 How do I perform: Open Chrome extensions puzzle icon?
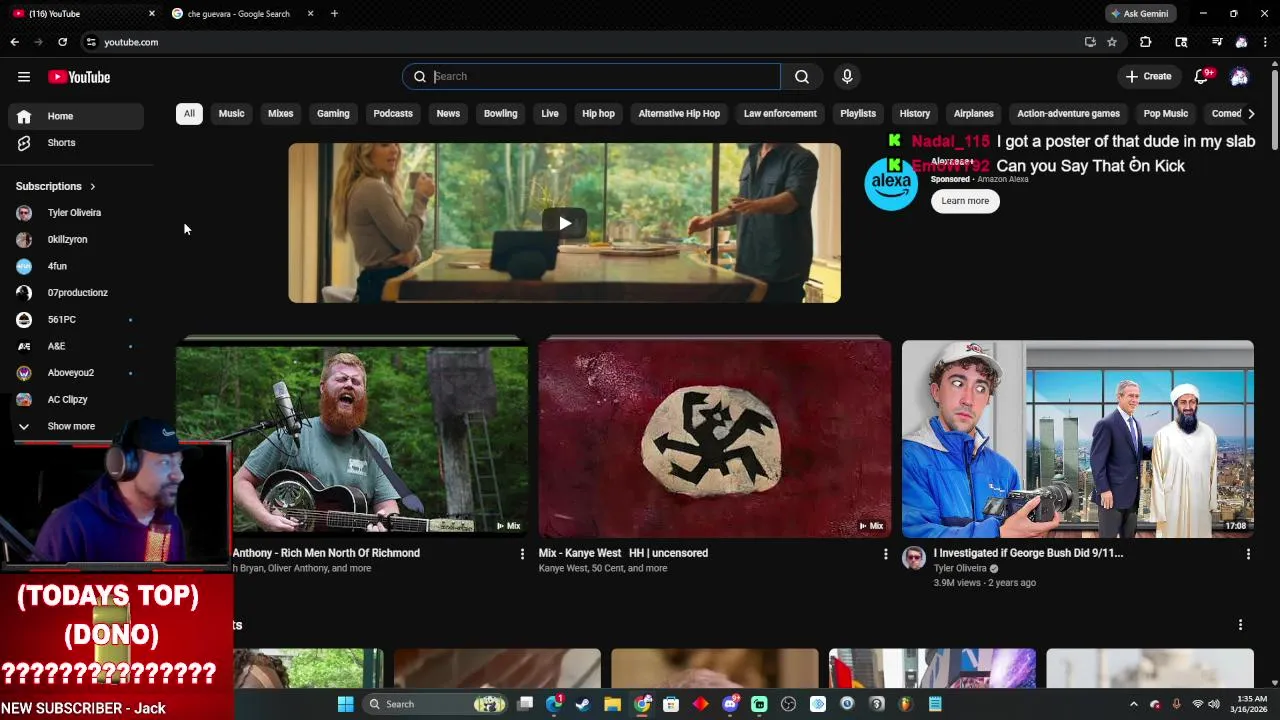point(1146,42)
